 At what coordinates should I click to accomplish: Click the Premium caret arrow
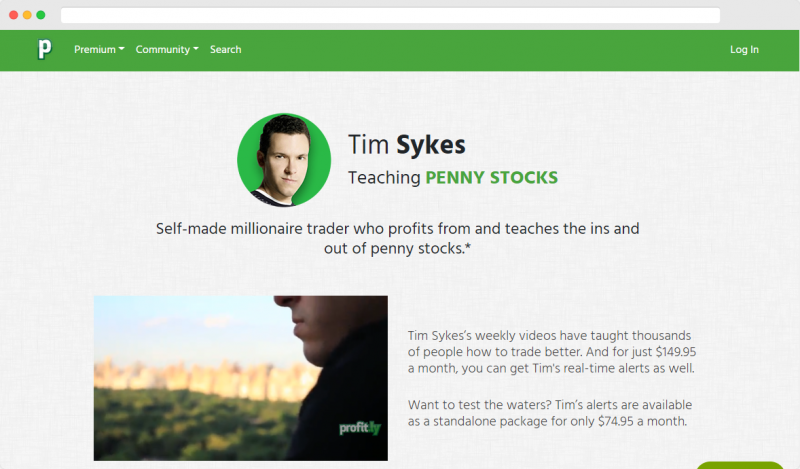click(x=121, y=49)
